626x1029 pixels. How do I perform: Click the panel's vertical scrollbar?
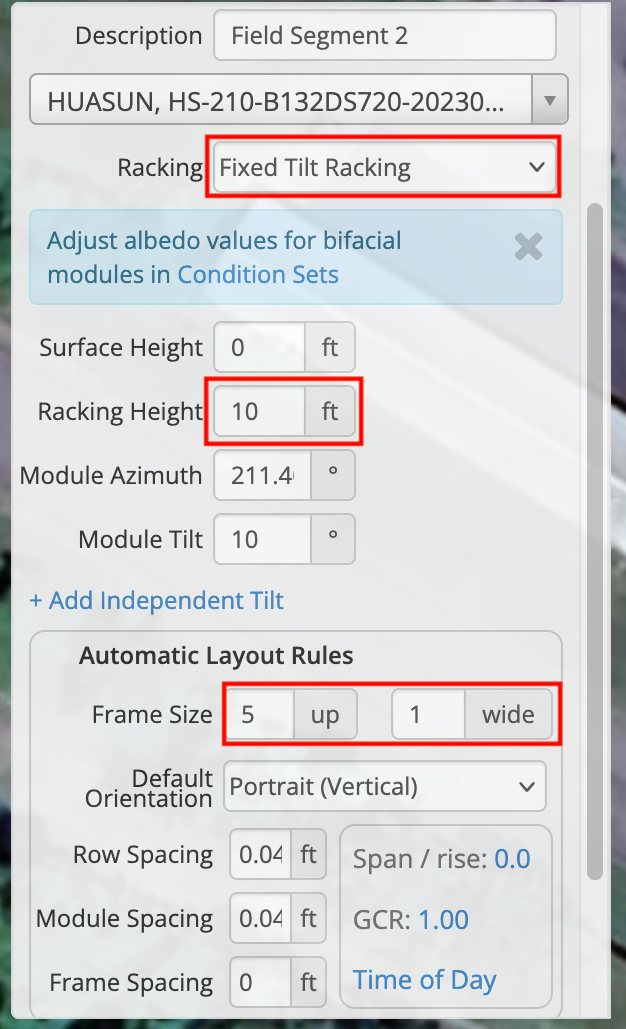click(595, 540)
